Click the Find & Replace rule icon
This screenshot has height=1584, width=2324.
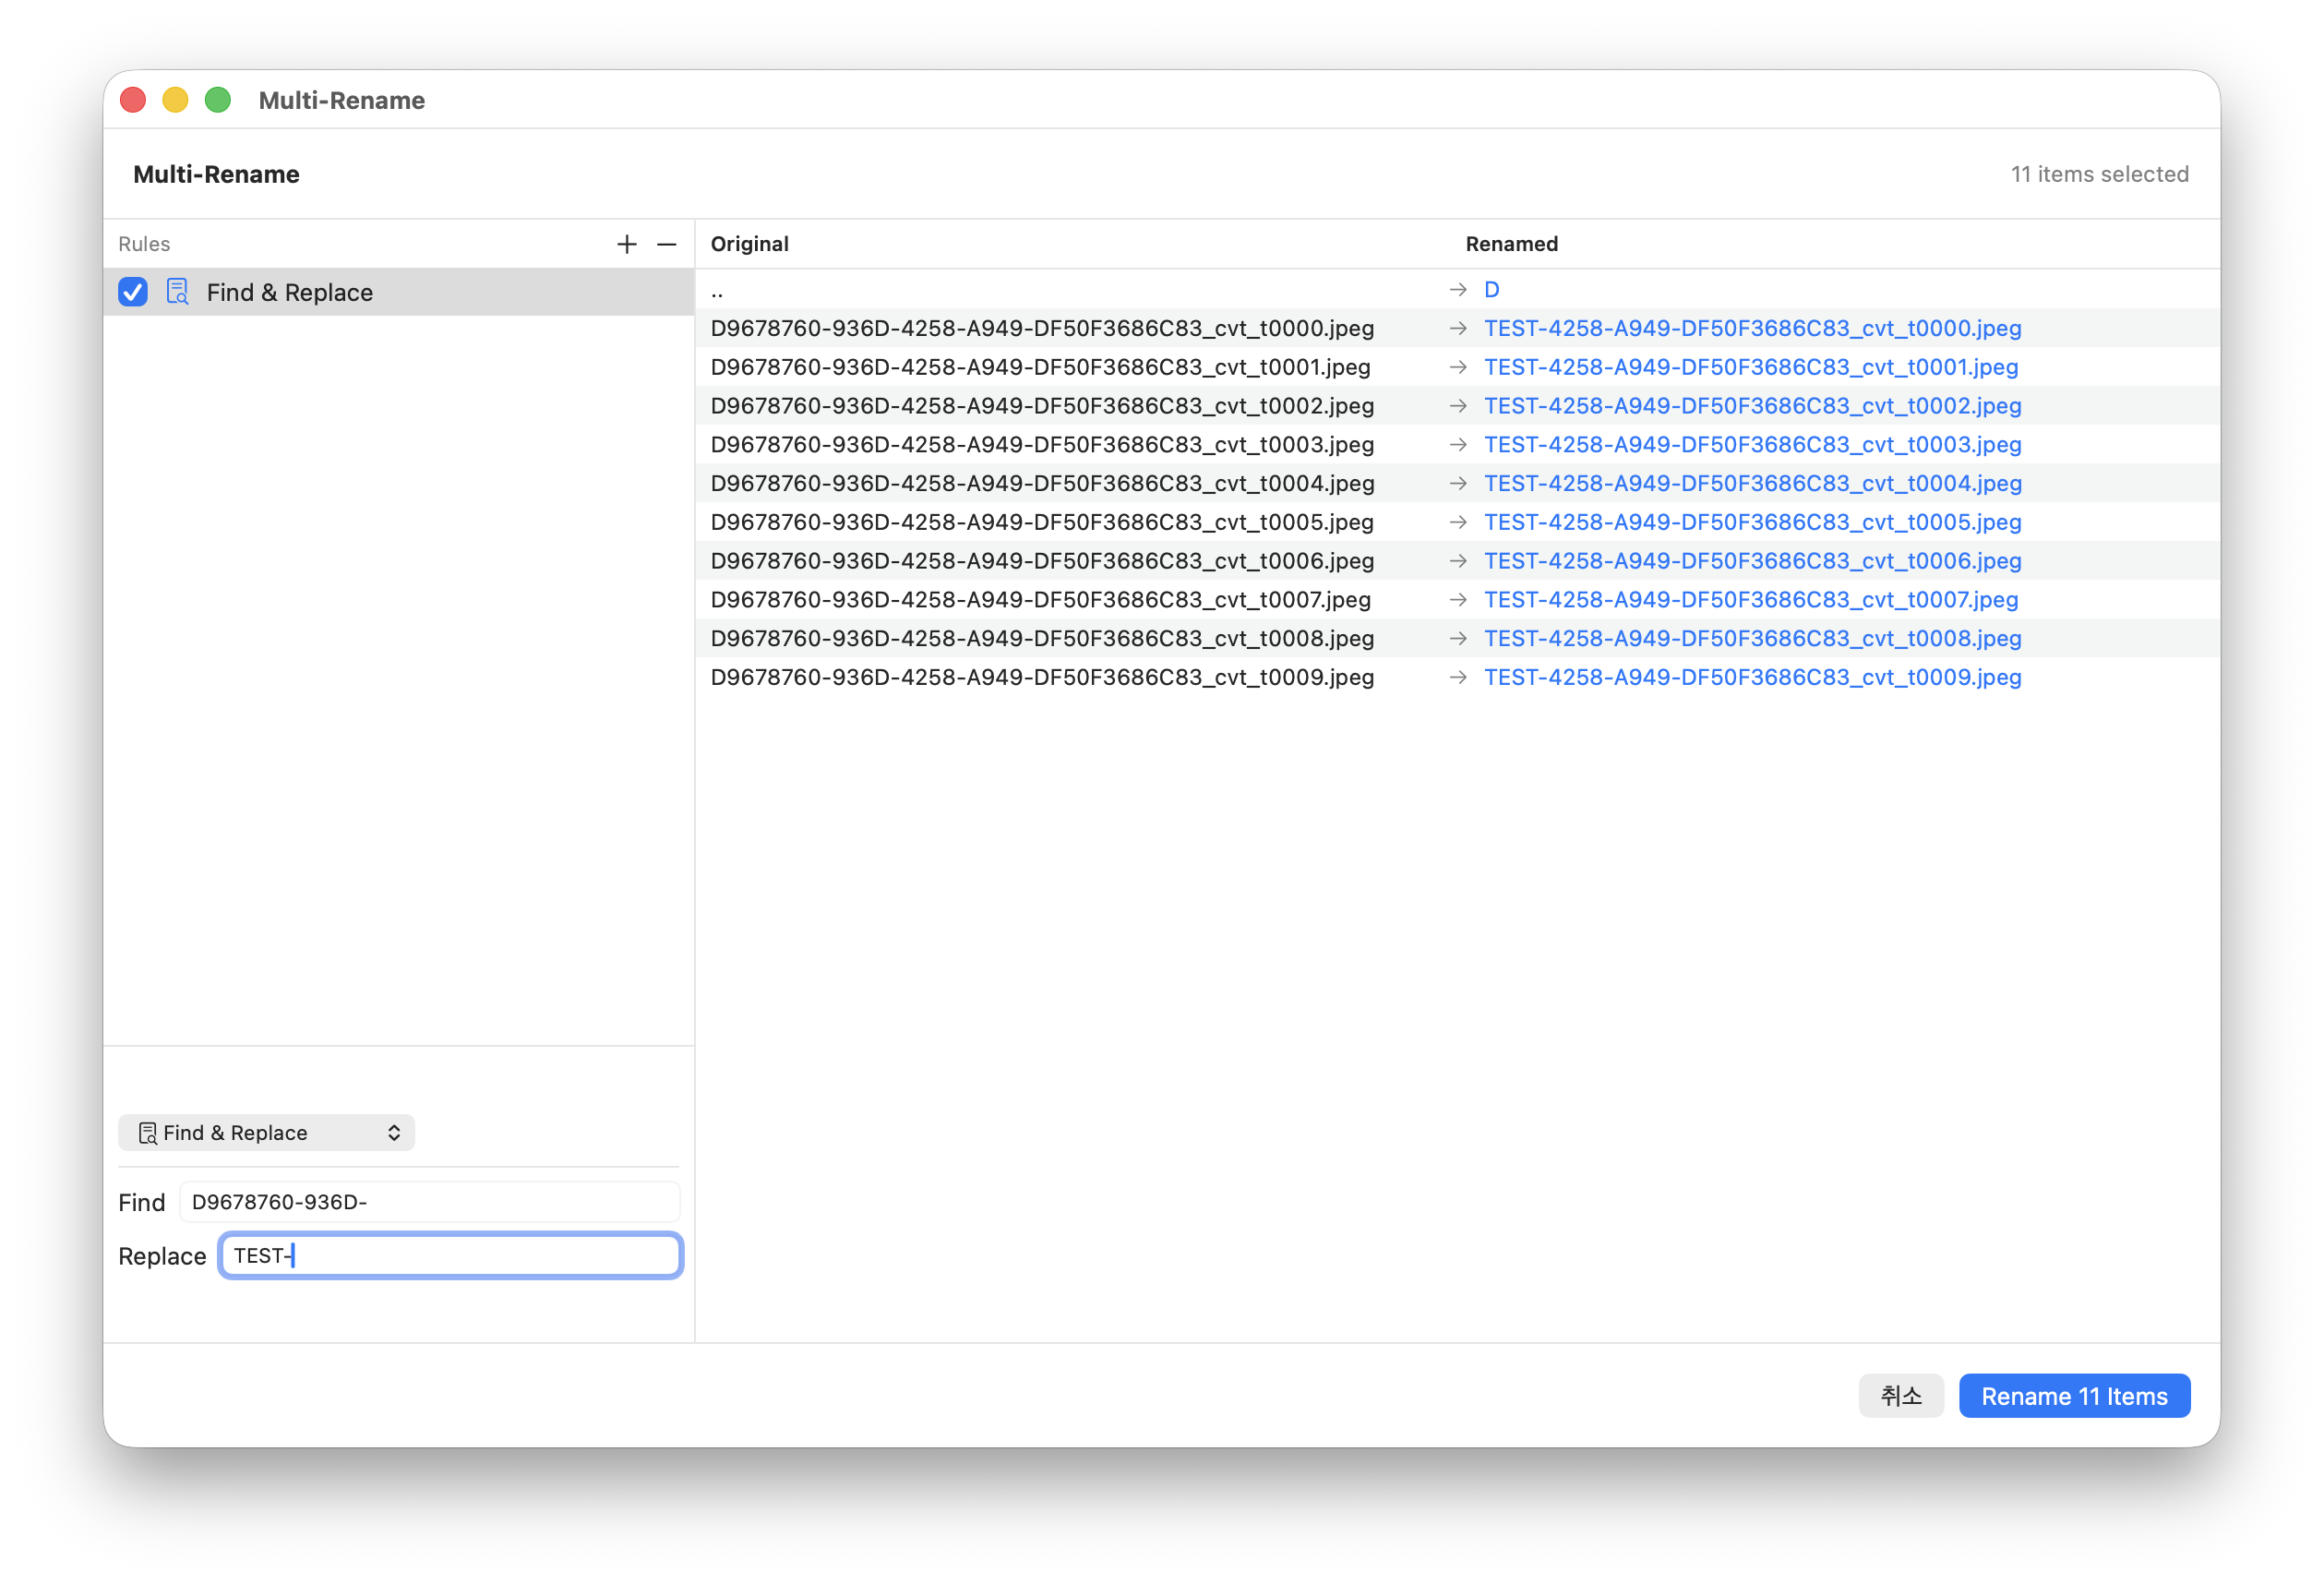(176, 292)
